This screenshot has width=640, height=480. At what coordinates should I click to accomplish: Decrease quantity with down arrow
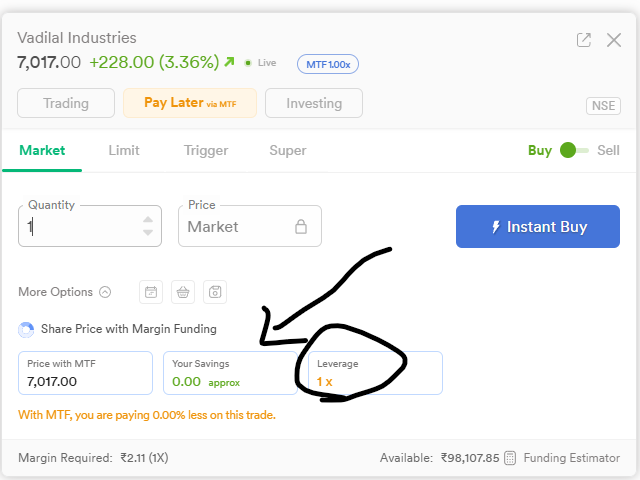(x=148, y=232)
